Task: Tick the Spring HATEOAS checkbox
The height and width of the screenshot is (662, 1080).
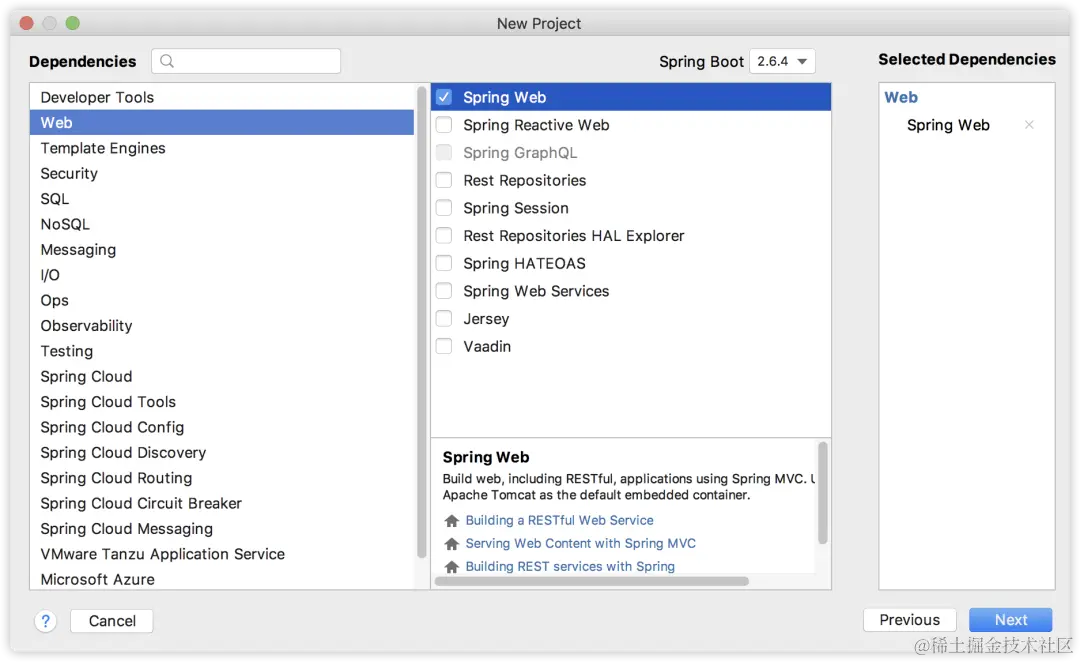Action: [444, 263]
